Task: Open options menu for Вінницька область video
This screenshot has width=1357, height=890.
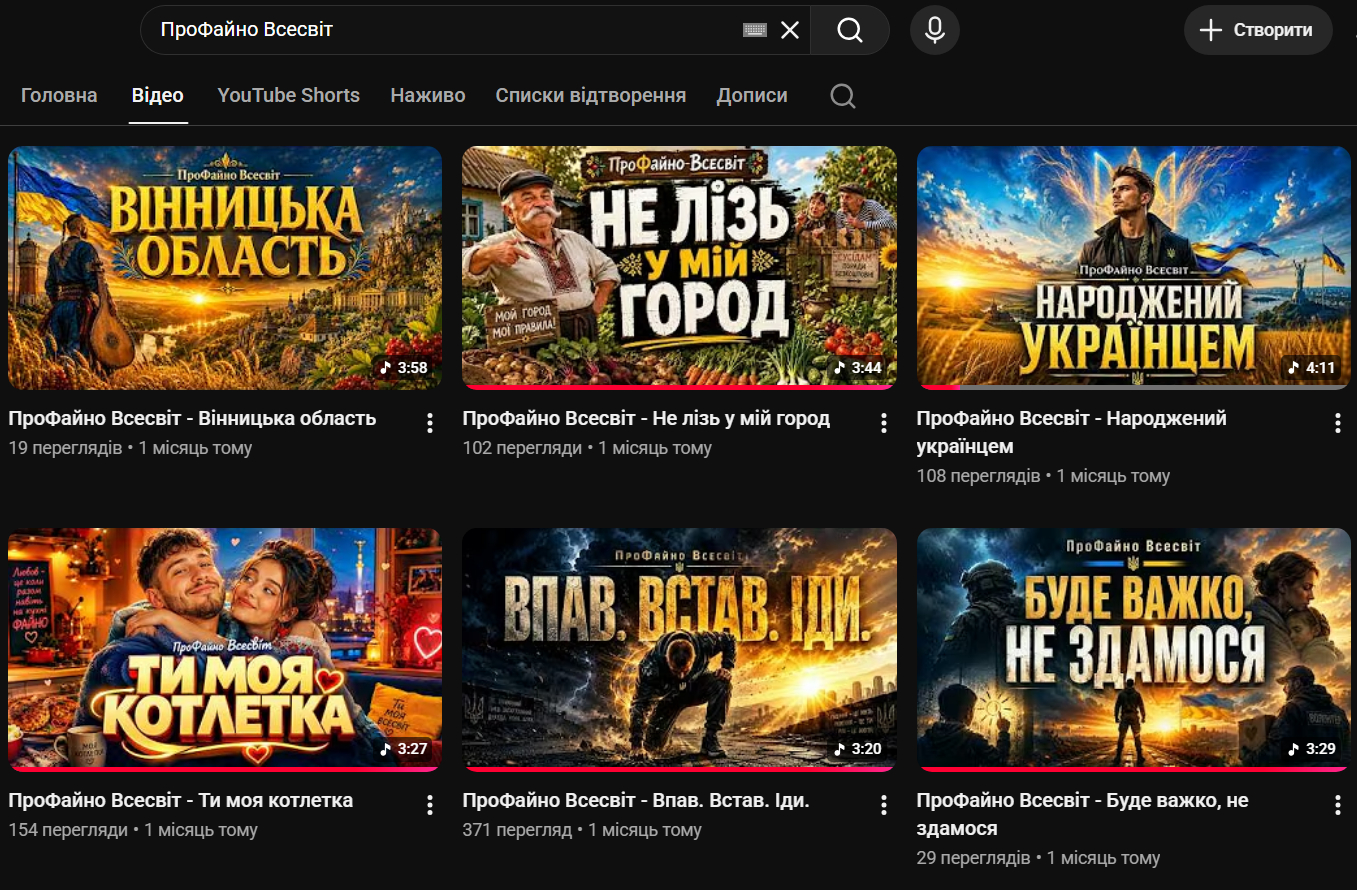Action: (430, 423)
